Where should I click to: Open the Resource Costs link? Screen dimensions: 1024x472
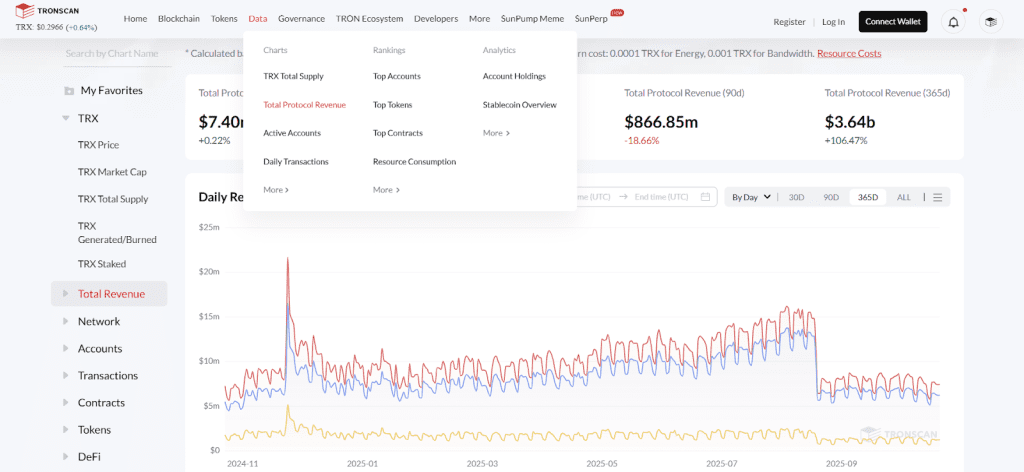(x=849, y=53)
